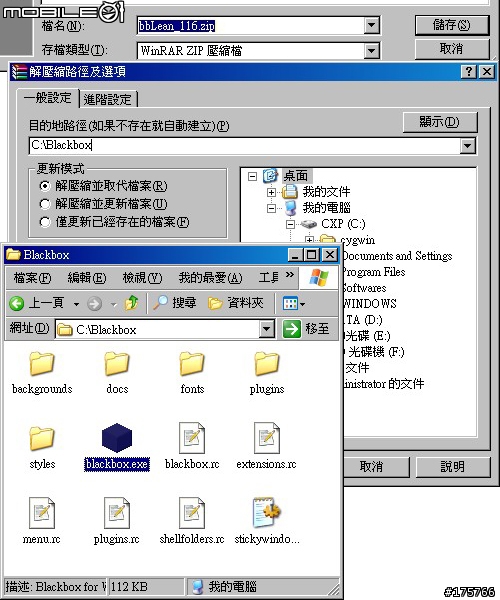Collapse the My Computer tree node
Screen dimensions: 500x600
271,208
